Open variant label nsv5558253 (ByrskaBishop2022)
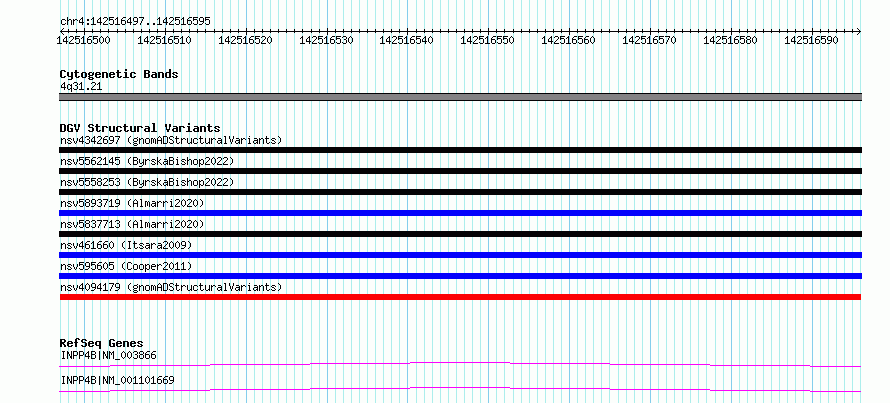 click(147, 182)
